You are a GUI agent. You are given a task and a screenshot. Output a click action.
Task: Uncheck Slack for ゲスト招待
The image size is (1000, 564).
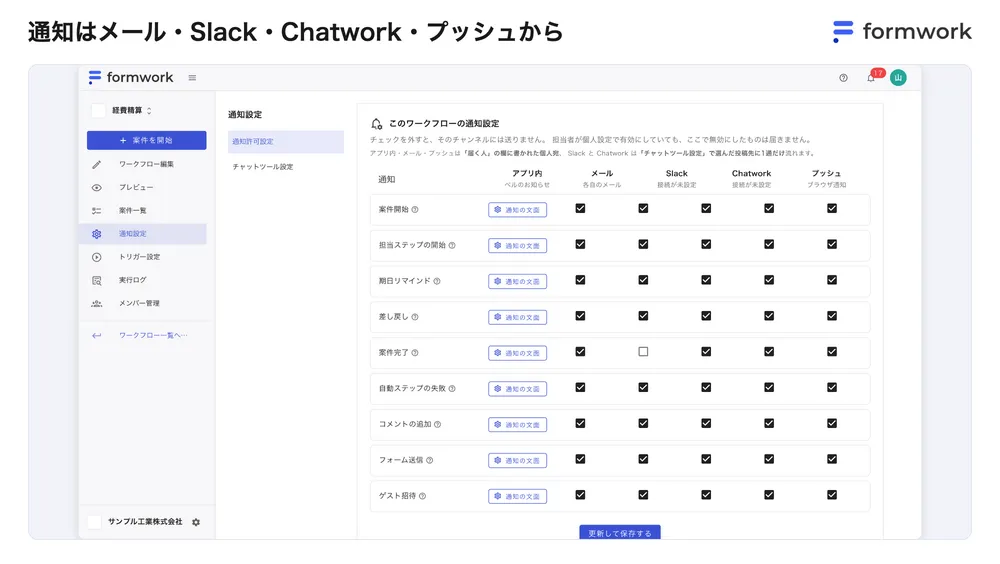coord(706,494)
